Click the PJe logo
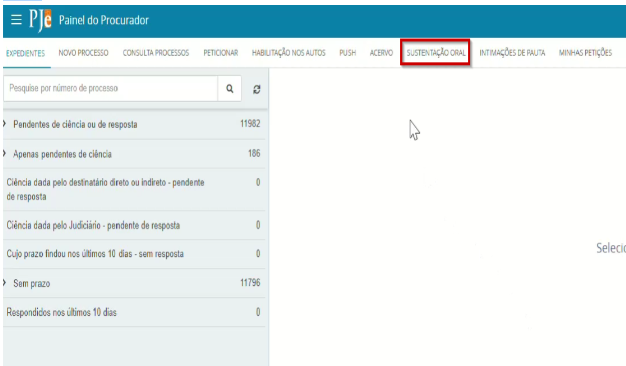This screenshot has height=366, width=626. point(40,20)
